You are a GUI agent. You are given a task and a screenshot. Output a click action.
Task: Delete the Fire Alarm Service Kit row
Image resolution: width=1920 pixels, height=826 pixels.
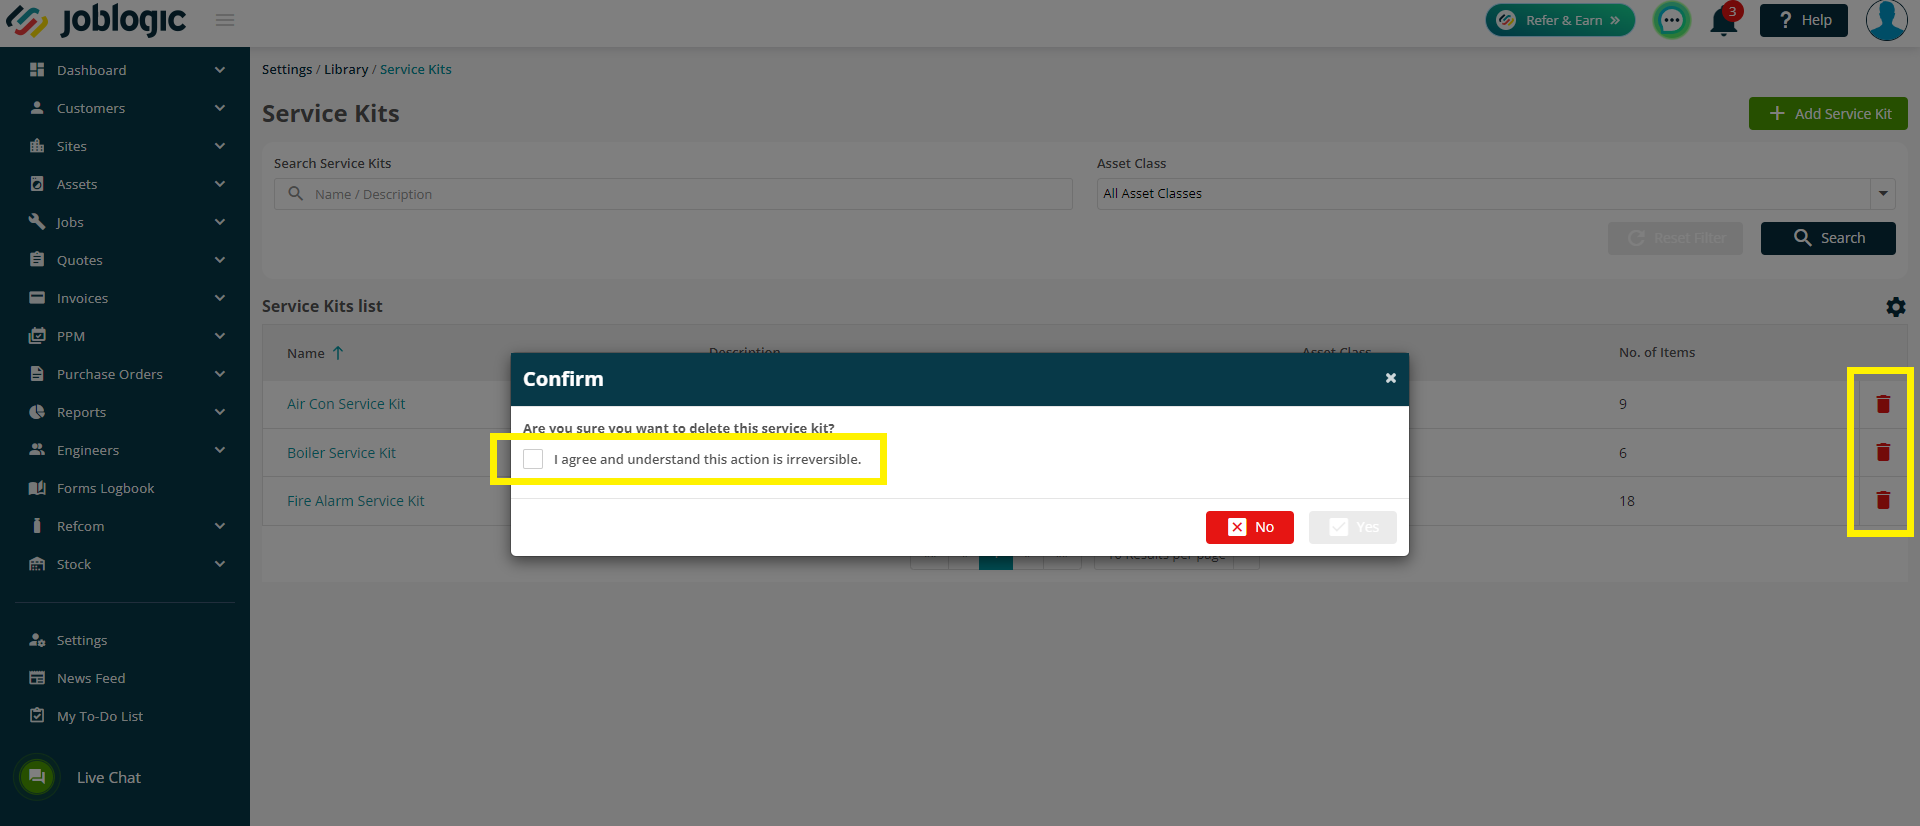pyautogui.click(x=1883, y=500)
